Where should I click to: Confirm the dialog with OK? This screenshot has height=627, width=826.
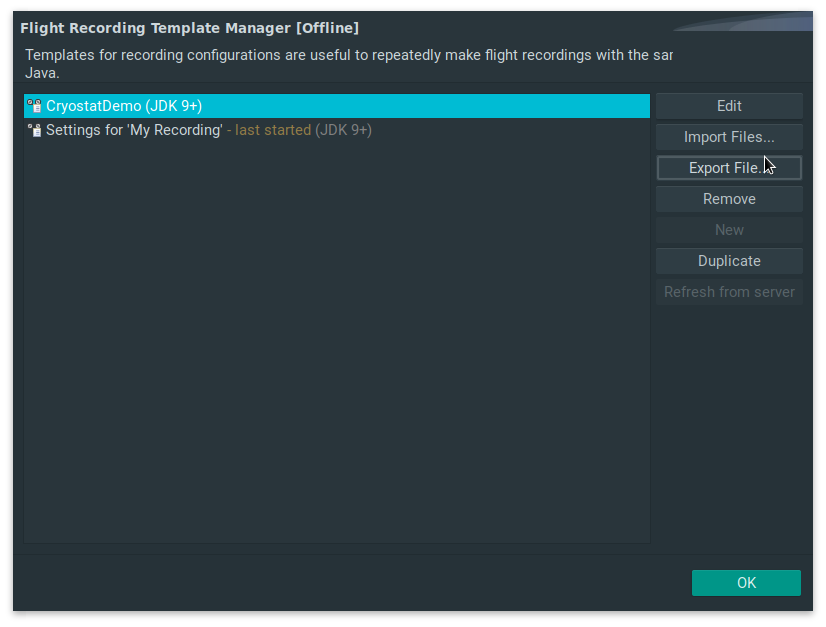pos(746,583)
